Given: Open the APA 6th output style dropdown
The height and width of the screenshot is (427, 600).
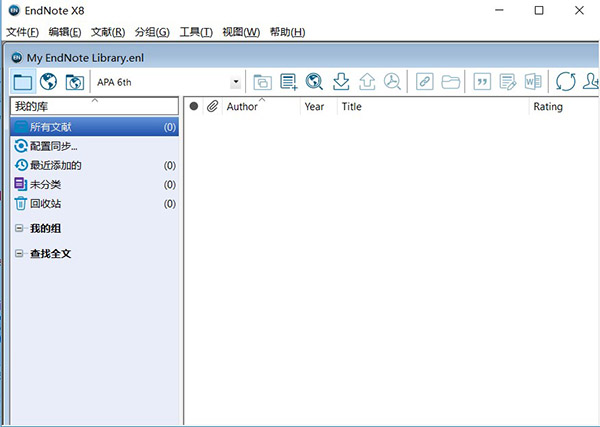Looking at the screenshot, I should (x=236, y=82).
